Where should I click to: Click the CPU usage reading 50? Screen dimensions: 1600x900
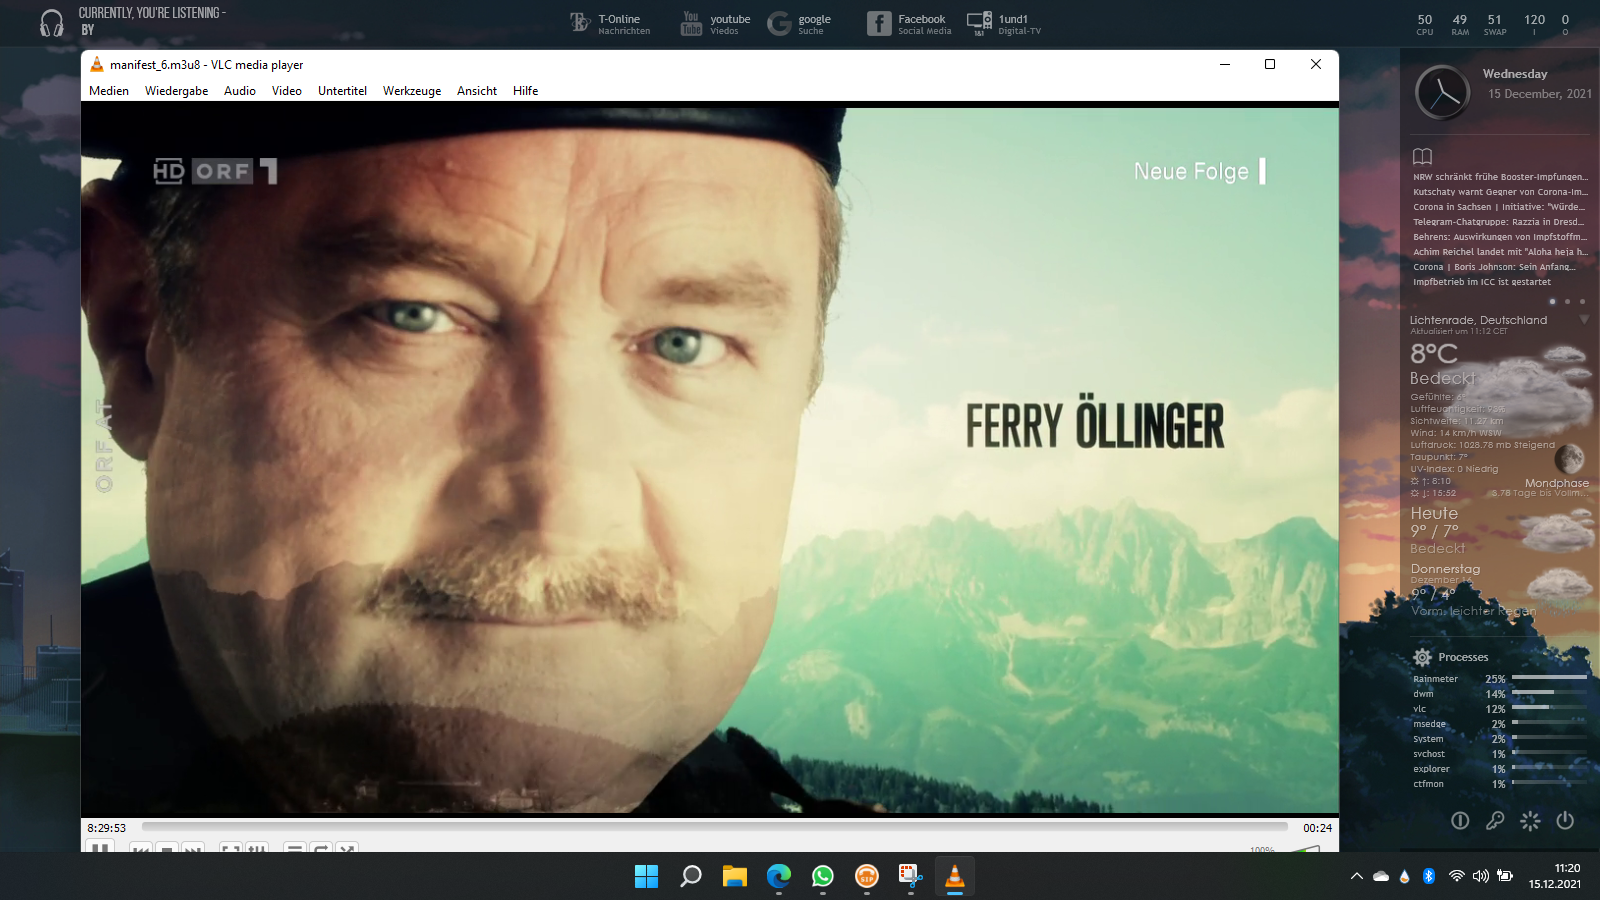(x=1425, y=20)
